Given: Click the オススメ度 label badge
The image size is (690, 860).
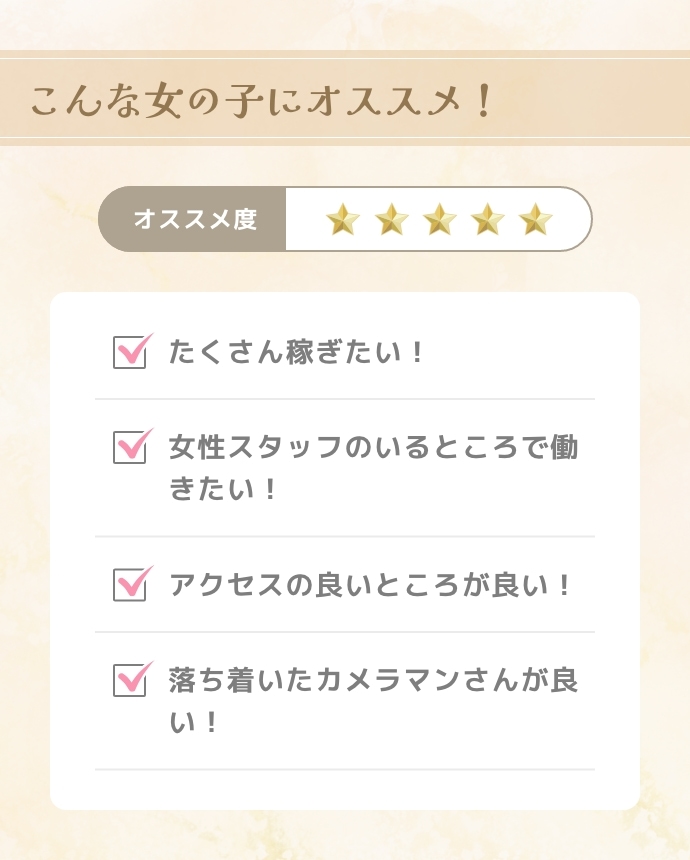Looking at the screenshot, I should coord(194,219).
